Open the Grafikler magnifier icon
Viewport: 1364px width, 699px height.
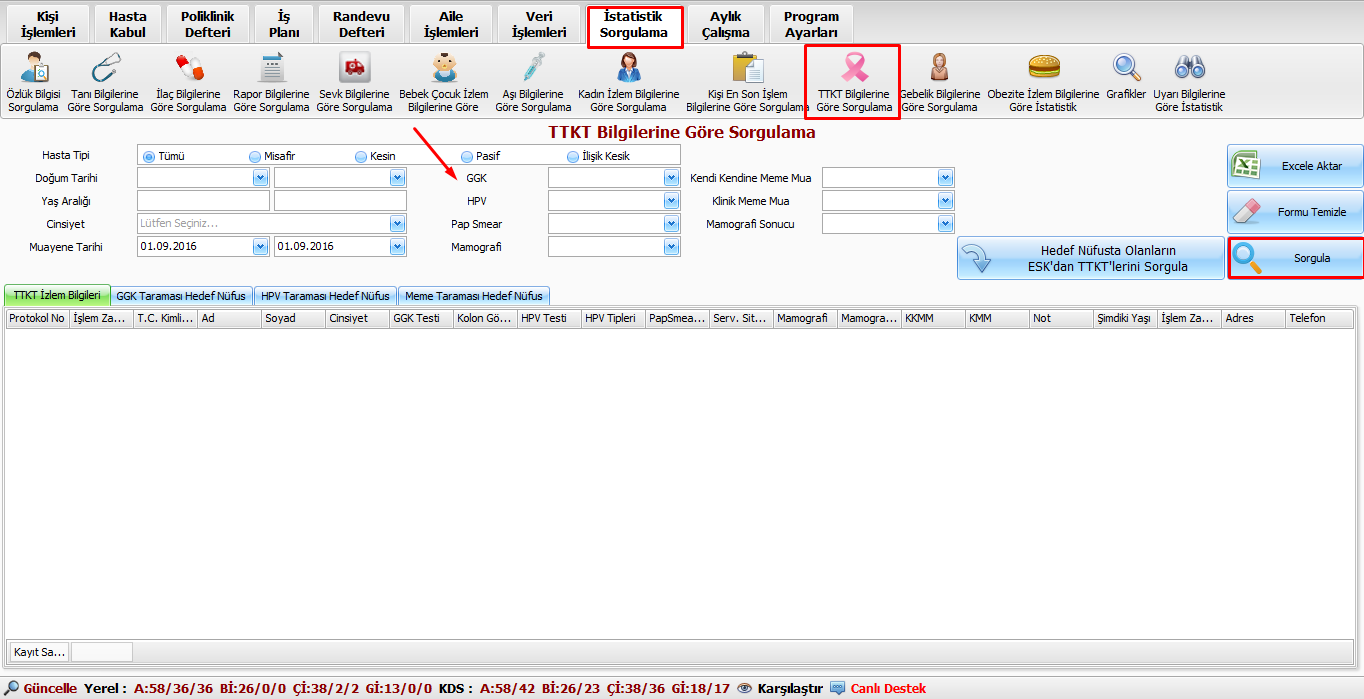click(x=1126, y=69)
